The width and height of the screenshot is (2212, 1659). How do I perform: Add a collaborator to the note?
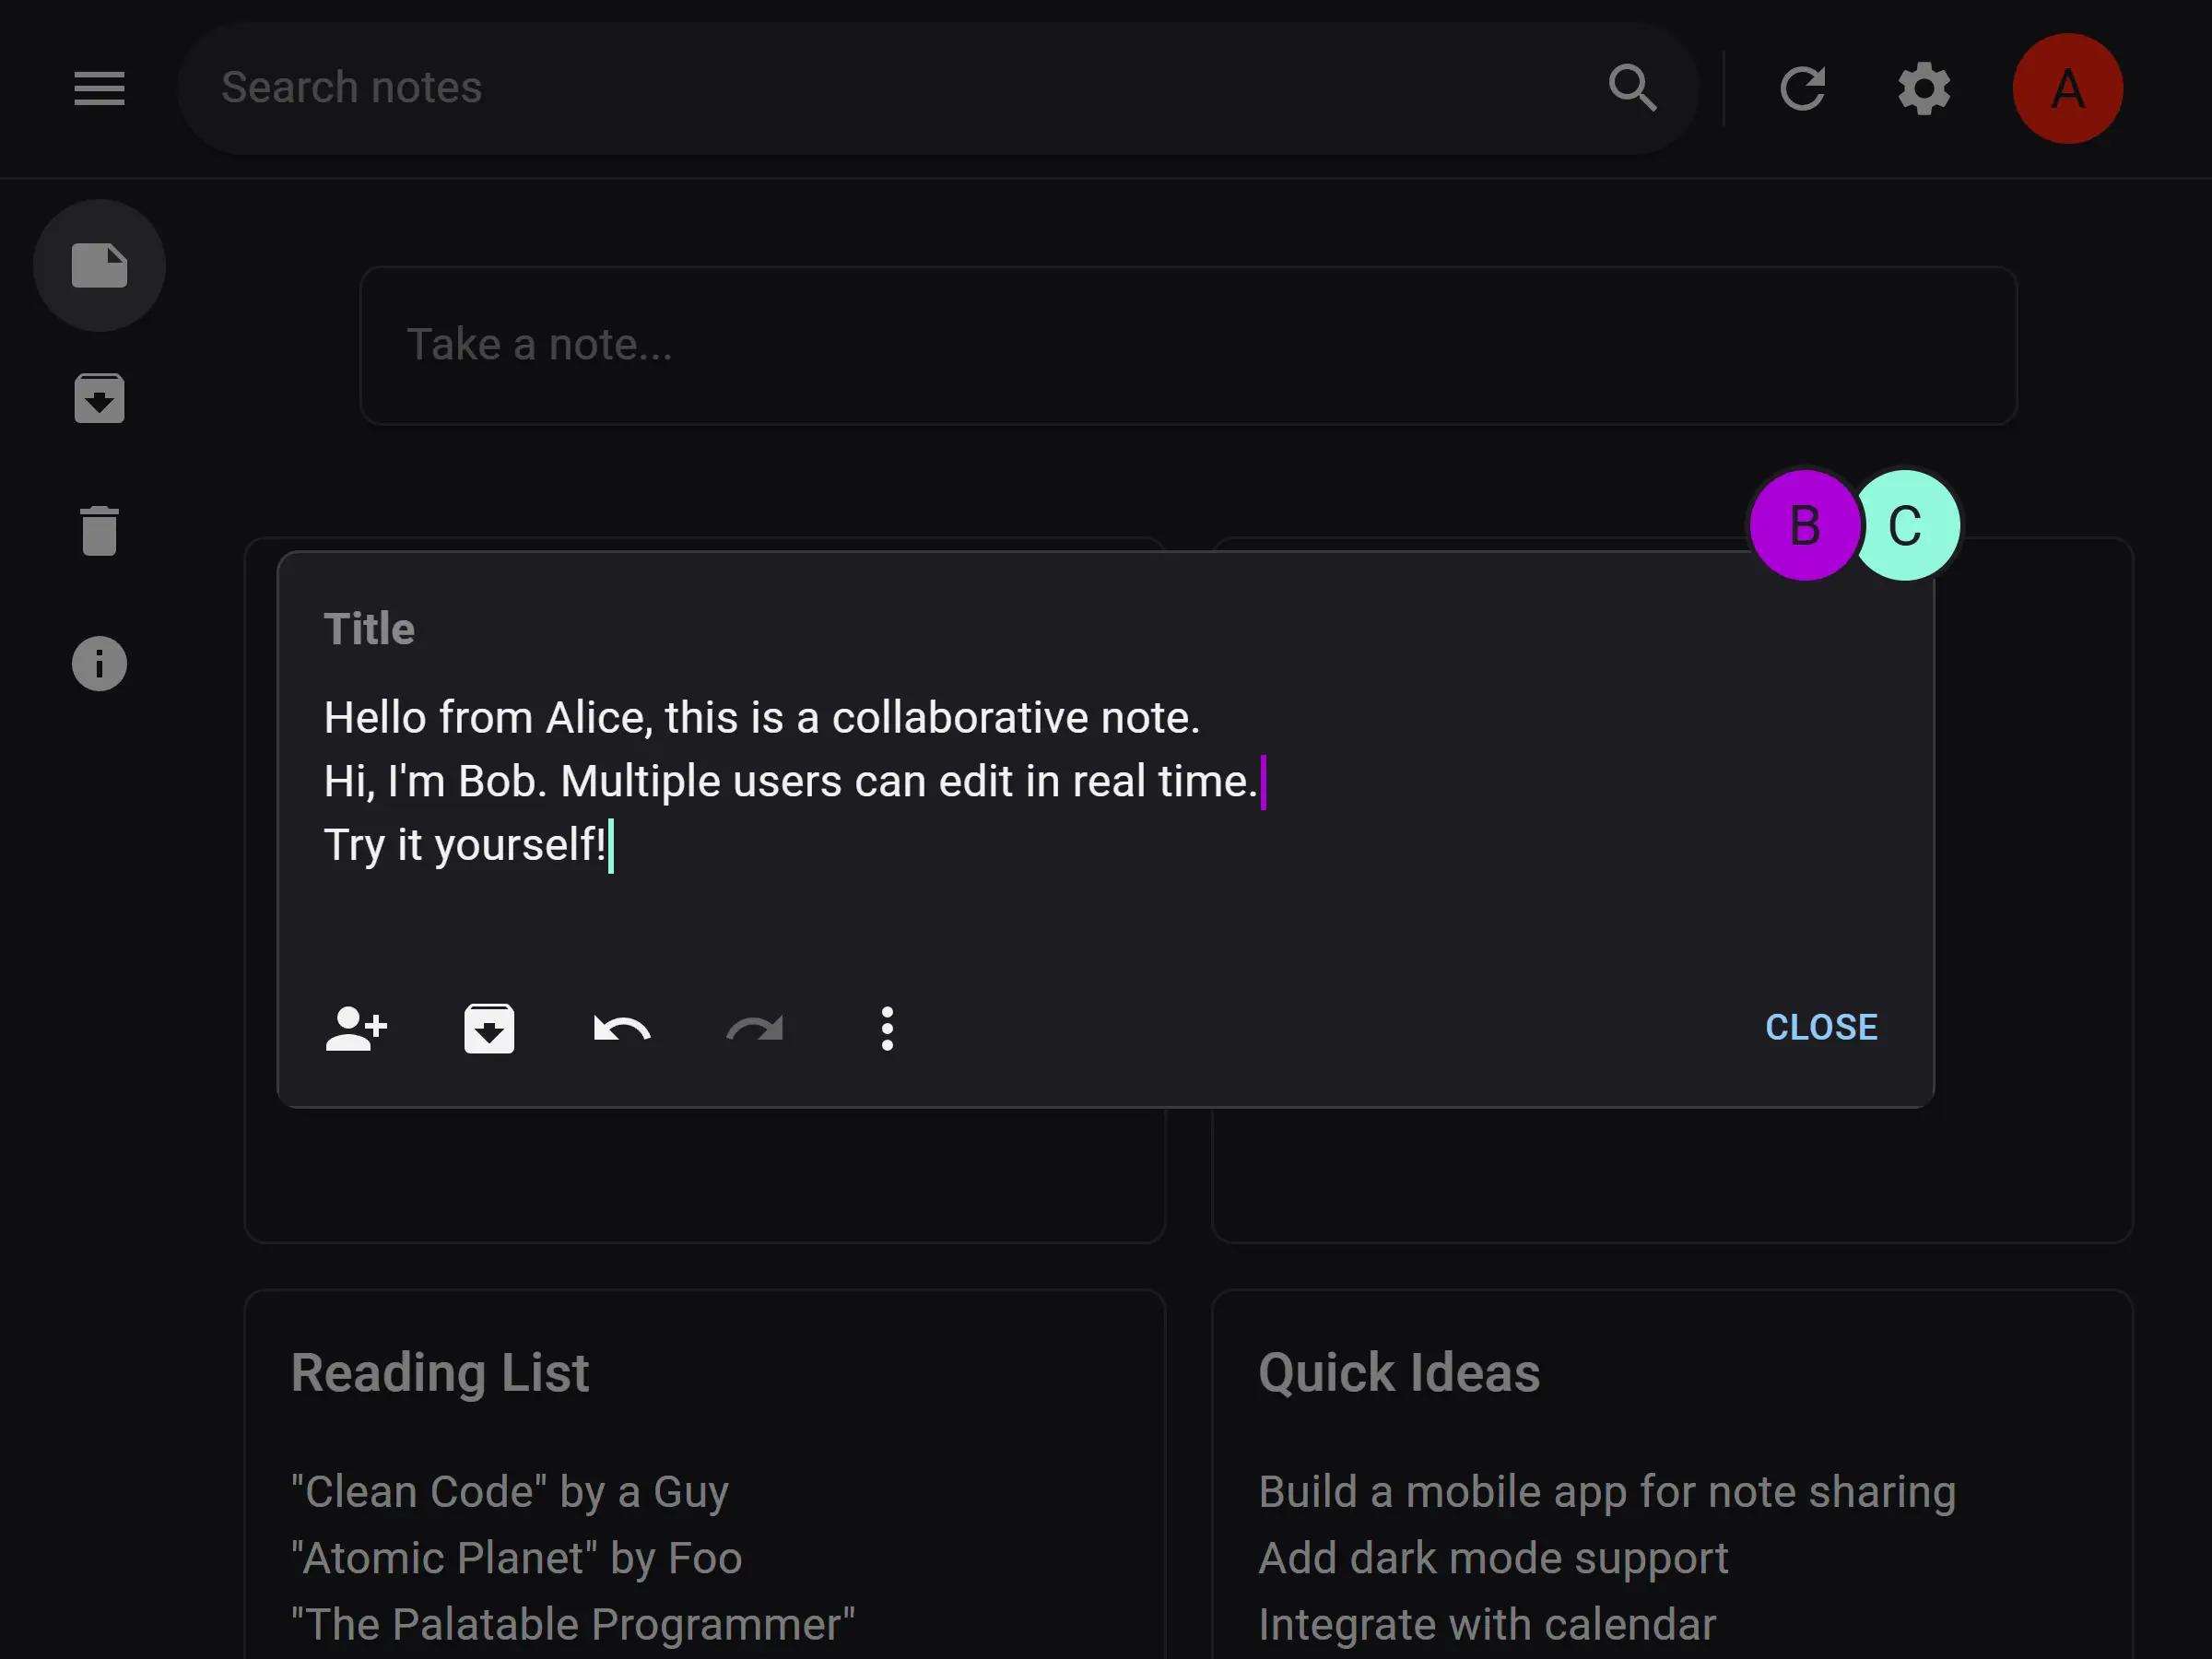pos(357,1028)
